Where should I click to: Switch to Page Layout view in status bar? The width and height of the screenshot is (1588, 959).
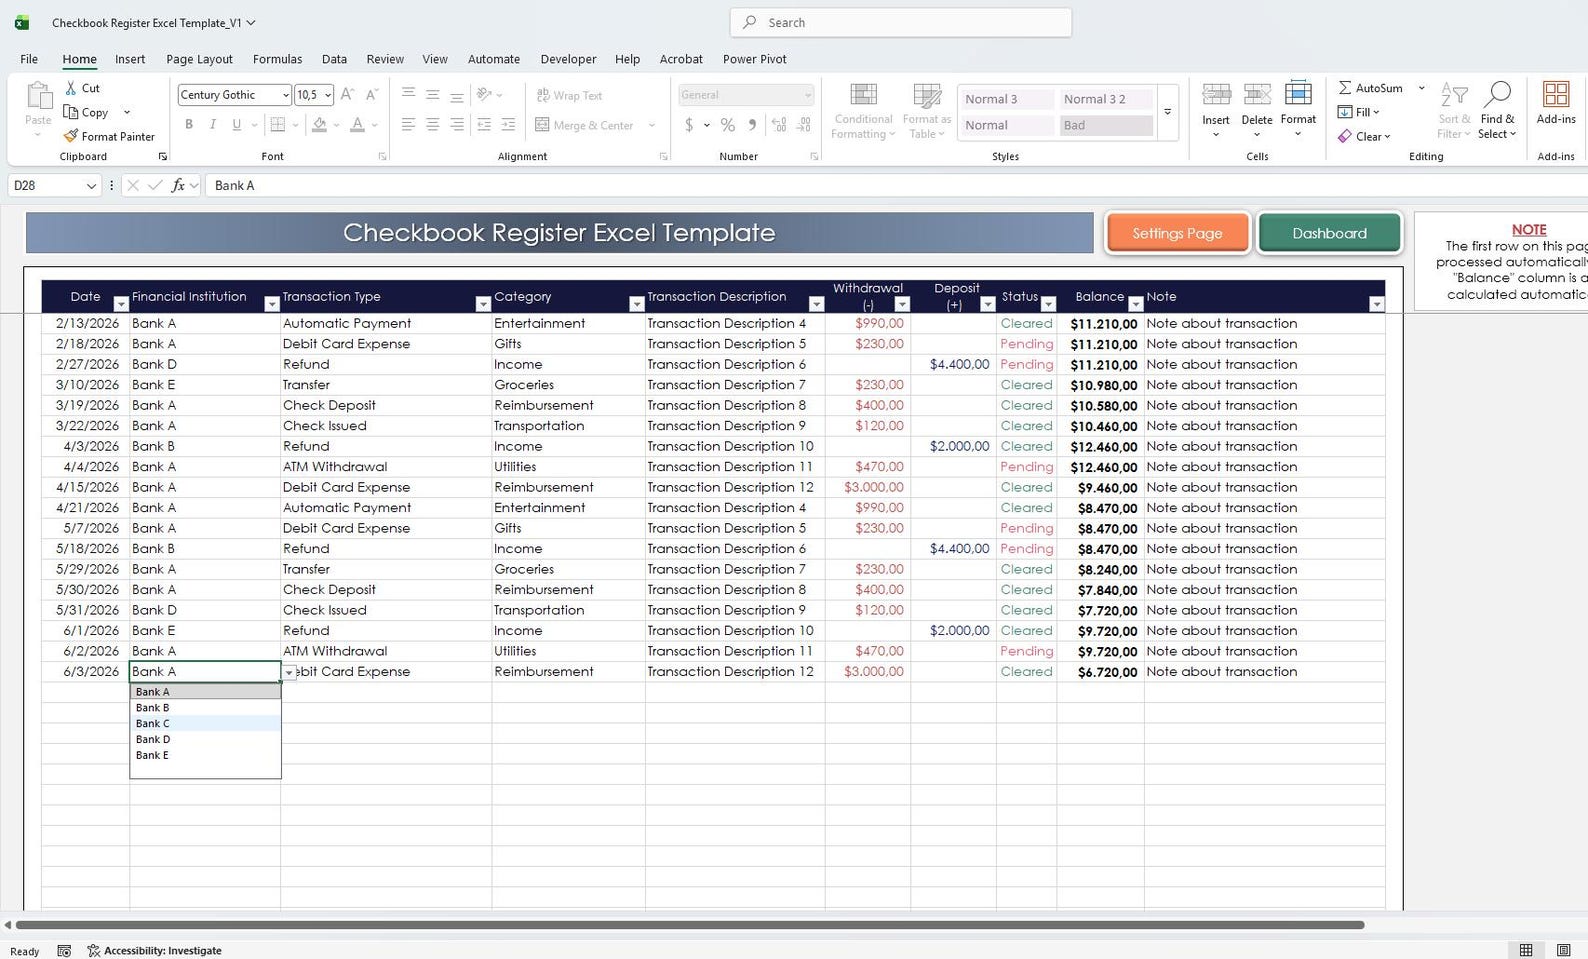click(1563, 950)
